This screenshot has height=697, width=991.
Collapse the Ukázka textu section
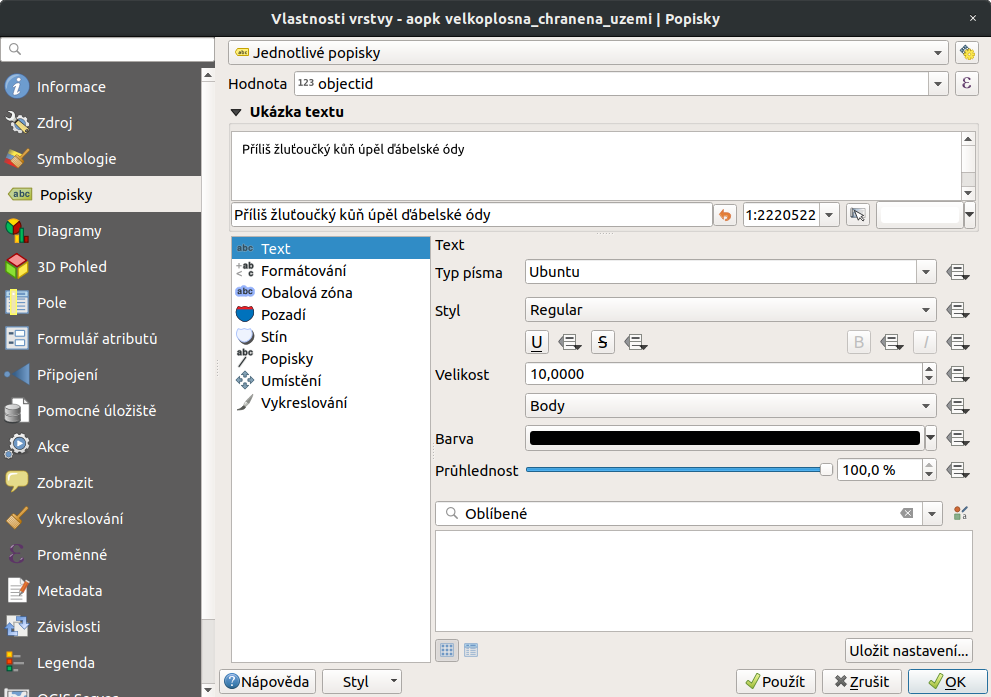[x=236, y=112]
